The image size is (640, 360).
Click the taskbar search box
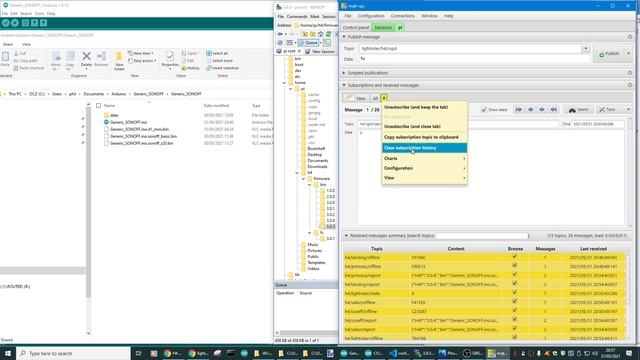tap(73, 353)
